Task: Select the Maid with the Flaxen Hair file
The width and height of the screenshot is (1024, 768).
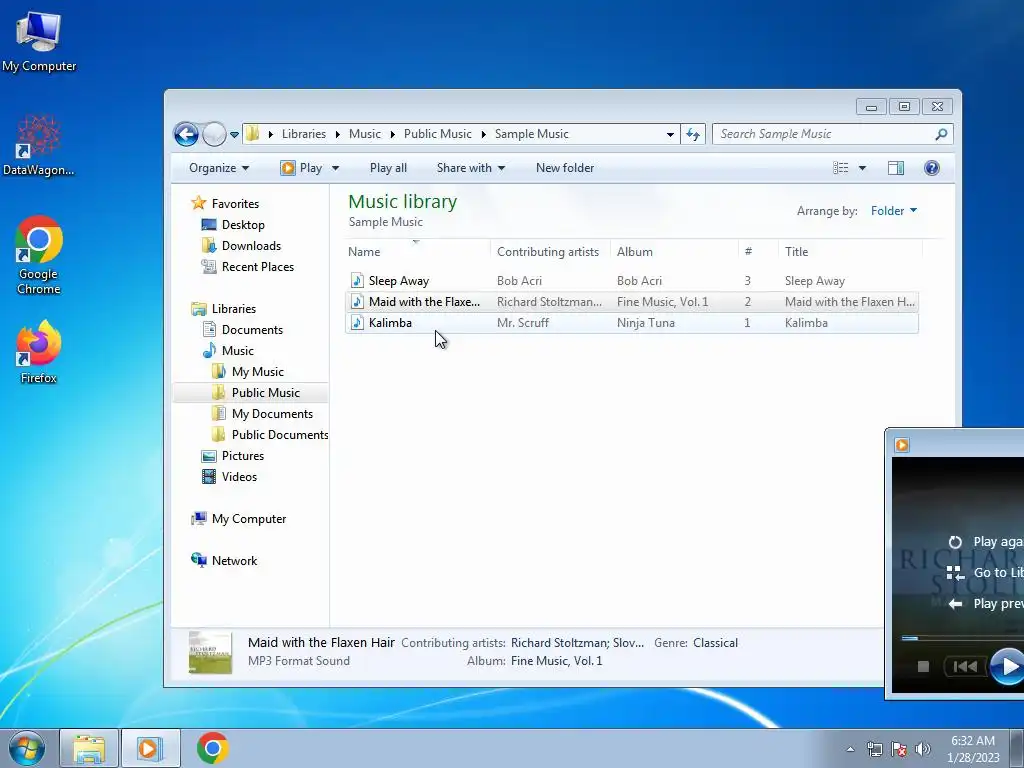Action: pyautogui.click(x=632, y=302)
